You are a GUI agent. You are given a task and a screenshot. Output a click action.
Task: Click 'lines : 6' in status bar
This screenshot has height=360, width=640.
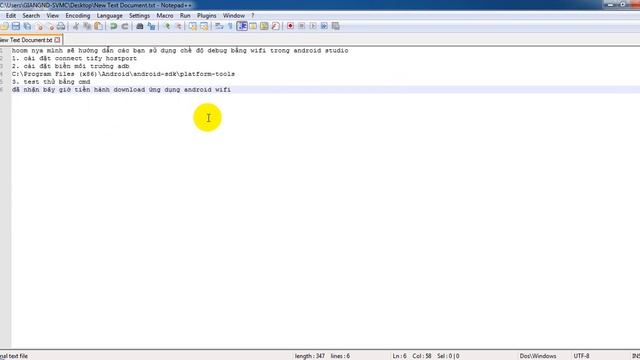click(340, 356)
